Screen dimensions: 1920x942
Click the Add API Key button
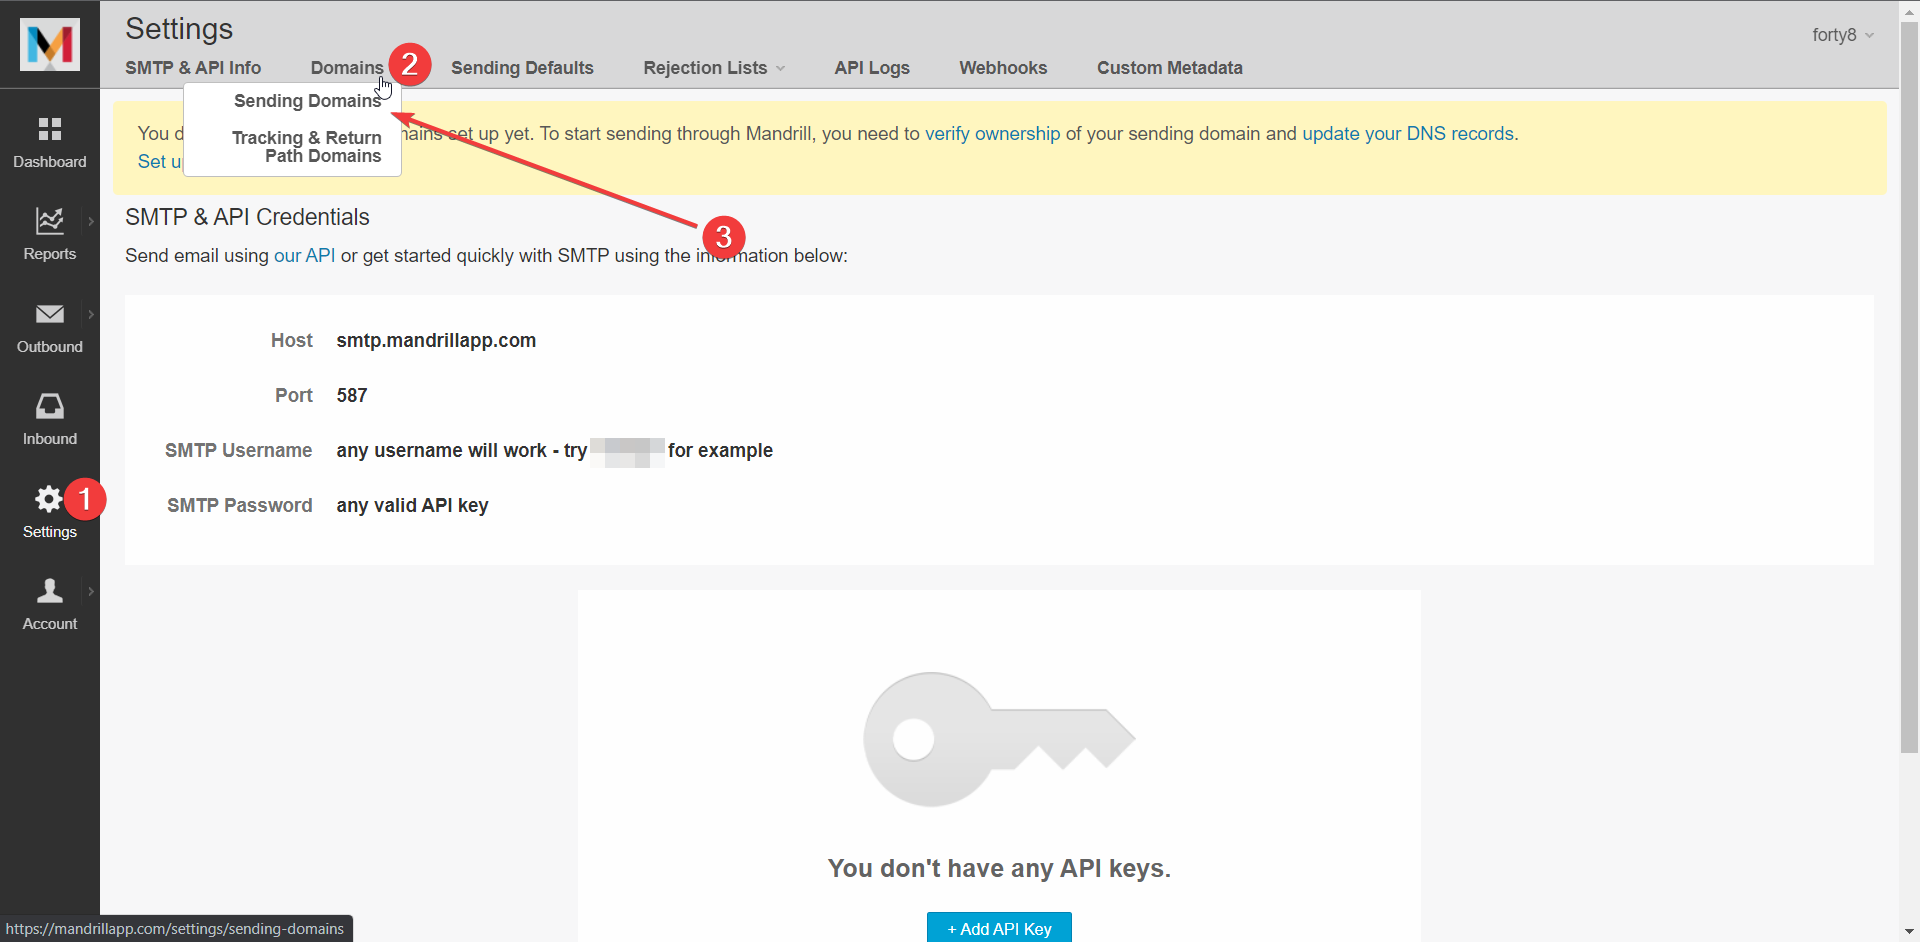[999, 927]
